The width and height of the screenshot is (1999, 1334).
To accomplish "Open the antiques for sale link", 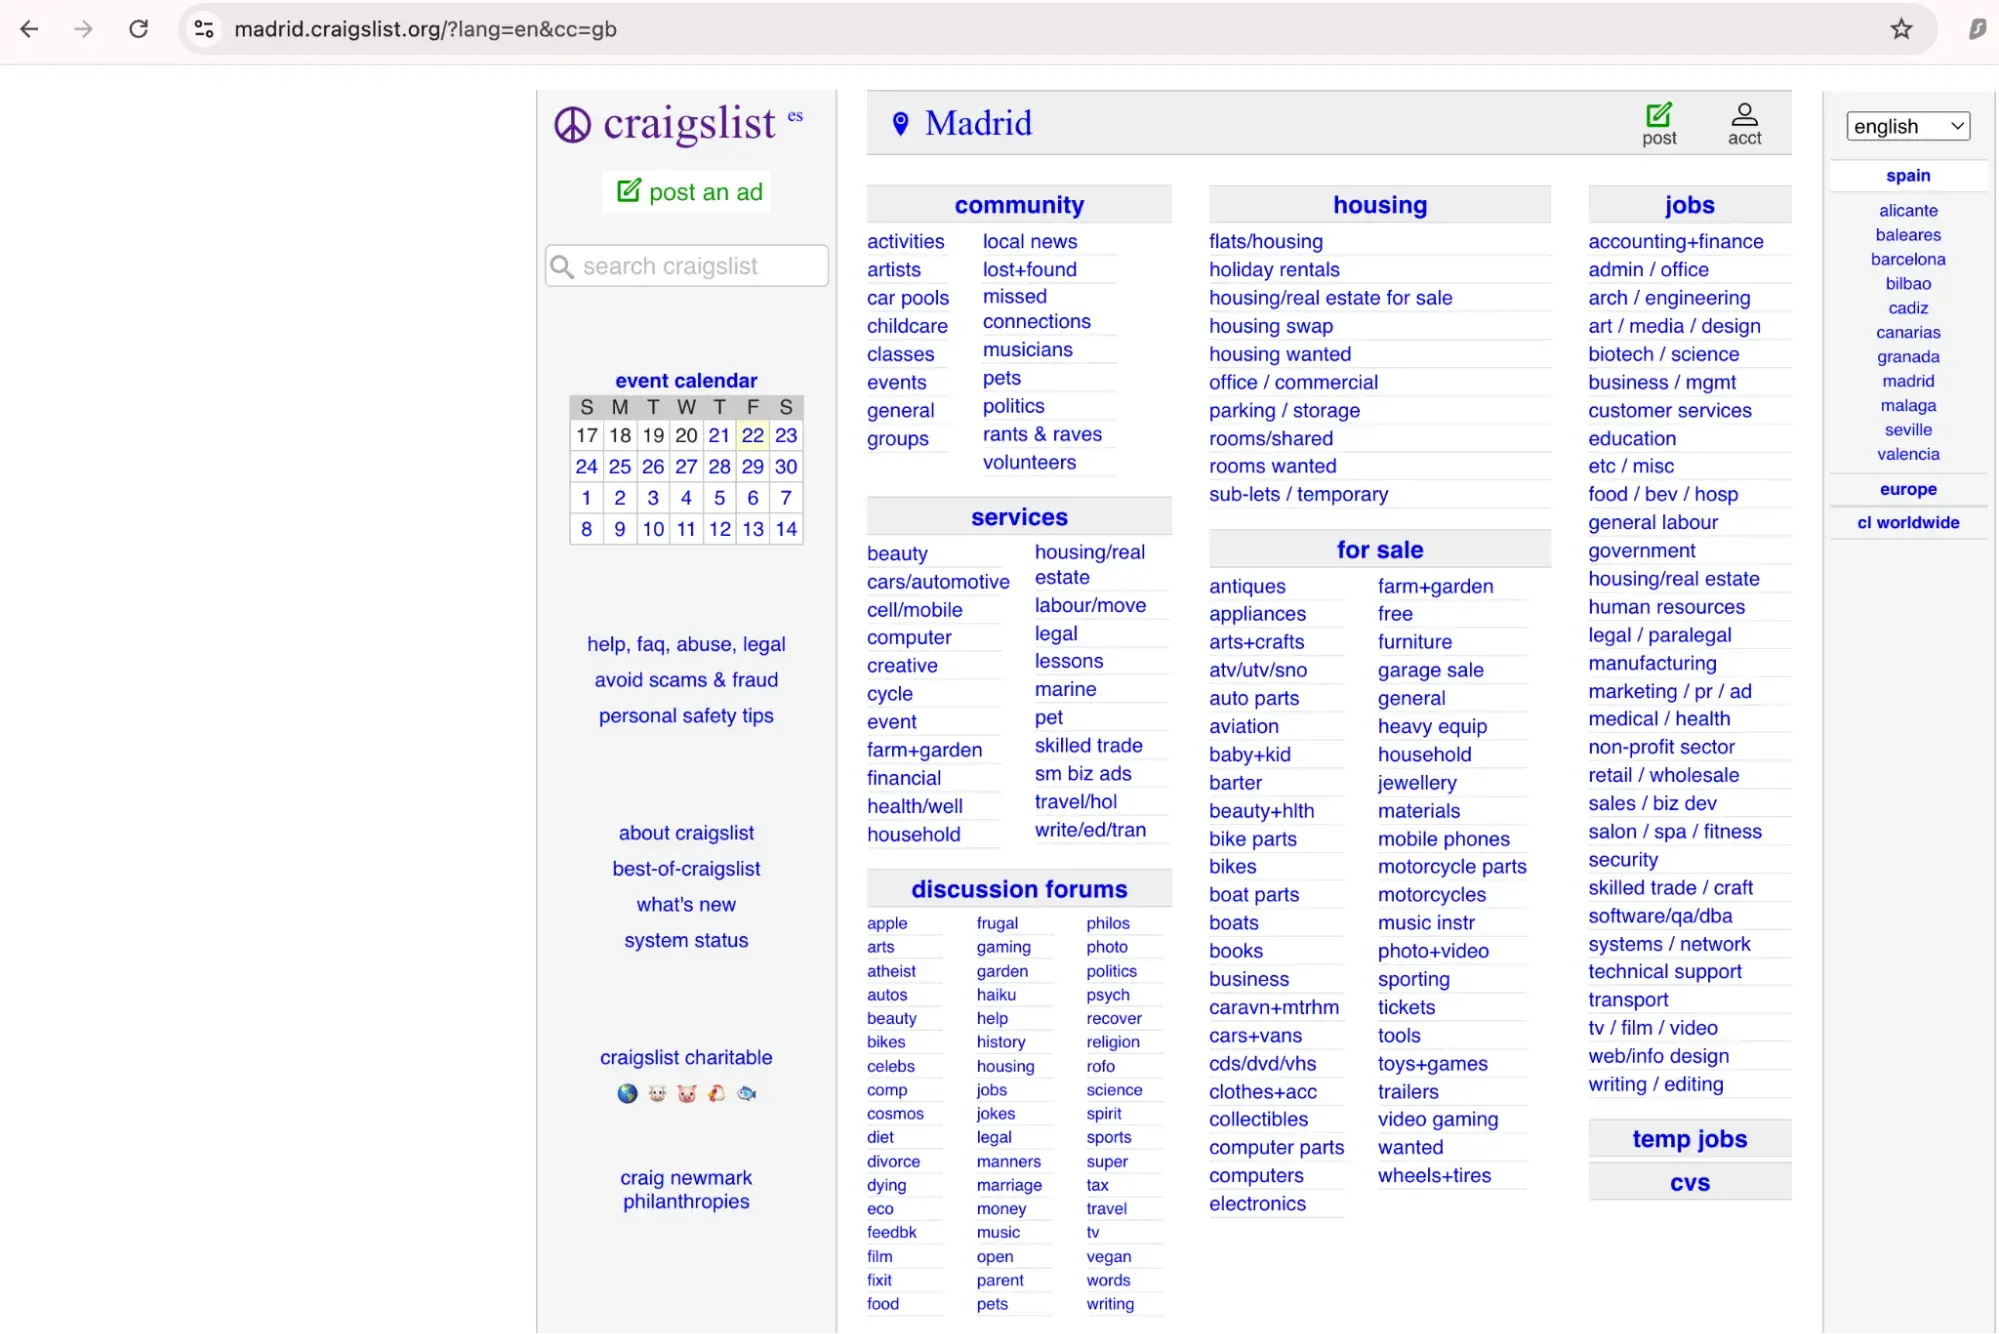I will (x=1247, y=586).
